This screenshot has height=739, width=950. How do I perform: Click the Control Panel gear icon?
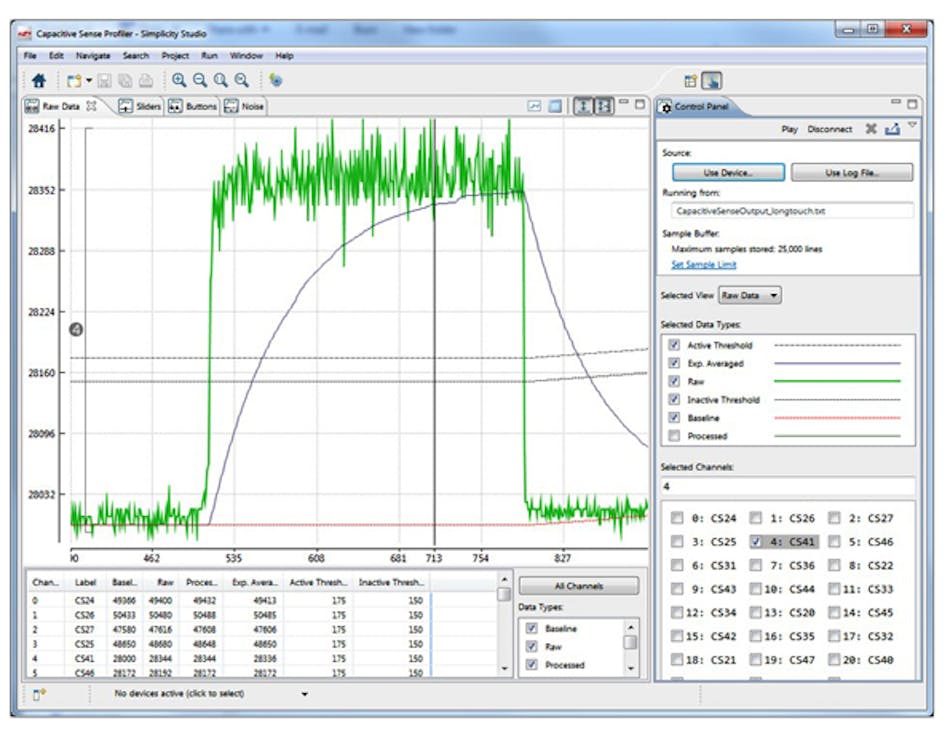pyautogui.click(x=668, y=106)
